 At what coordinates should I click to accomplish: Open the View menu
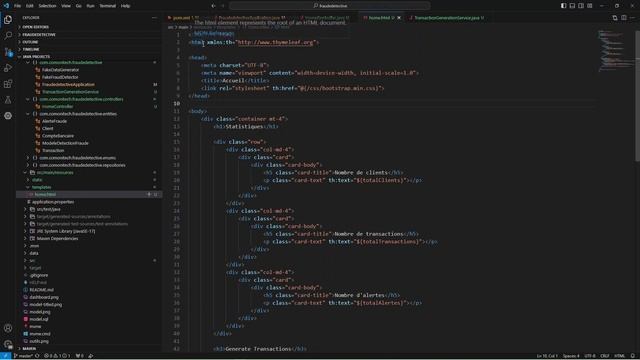tap(66, 6)
